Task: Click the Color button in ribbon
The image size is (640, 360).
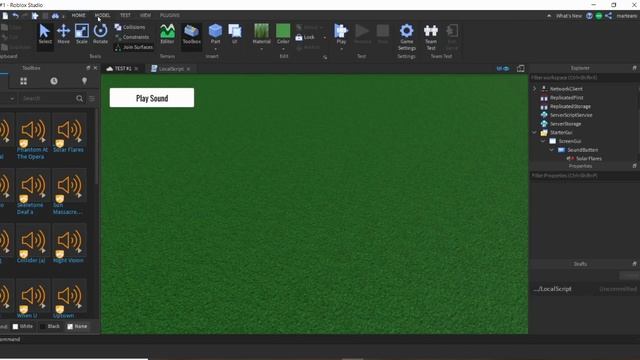Action: click(283, 35)
